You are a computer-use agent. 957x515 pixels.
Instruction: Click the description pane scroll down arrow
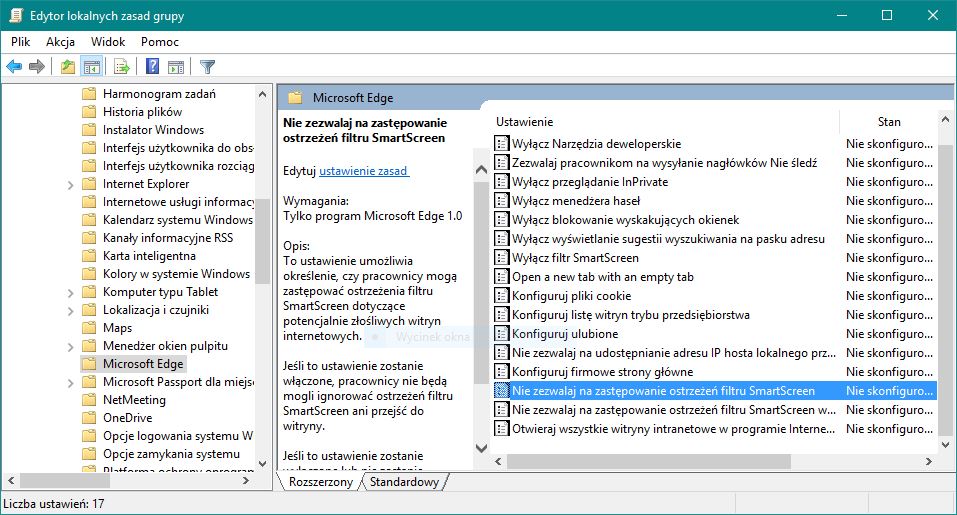[481, 448]
